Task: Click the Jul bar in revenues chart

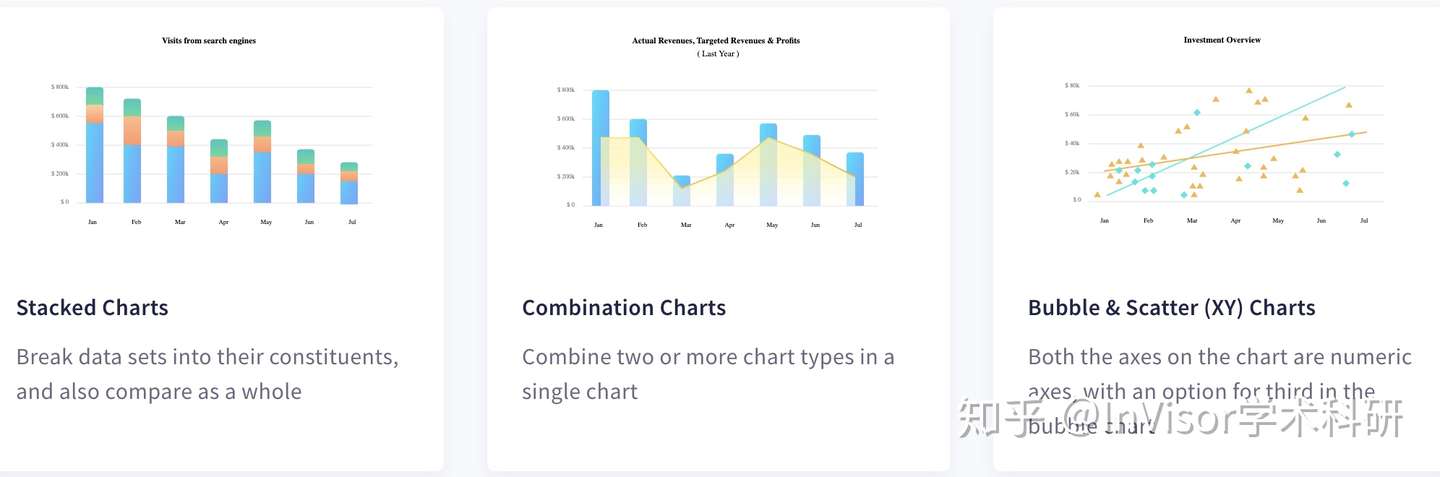Action: (855, 179)
